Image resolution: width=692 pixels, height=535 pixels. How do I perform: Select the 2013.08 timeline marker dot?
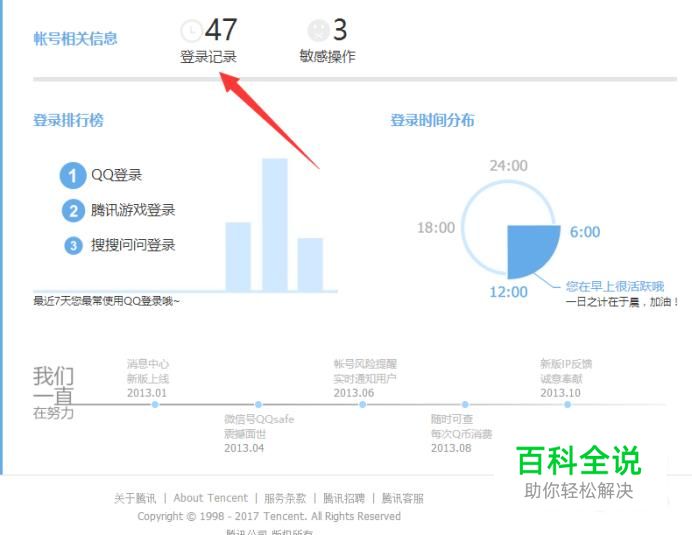pos(465,404)
